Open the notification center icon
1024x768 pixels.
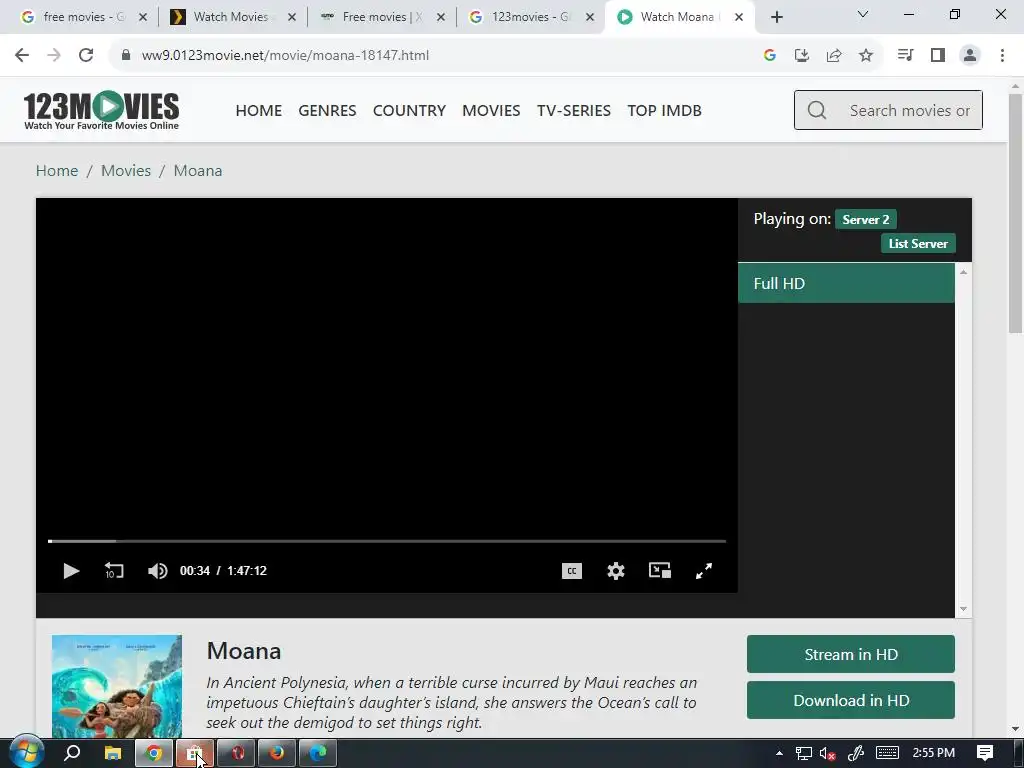pos(985,753)
